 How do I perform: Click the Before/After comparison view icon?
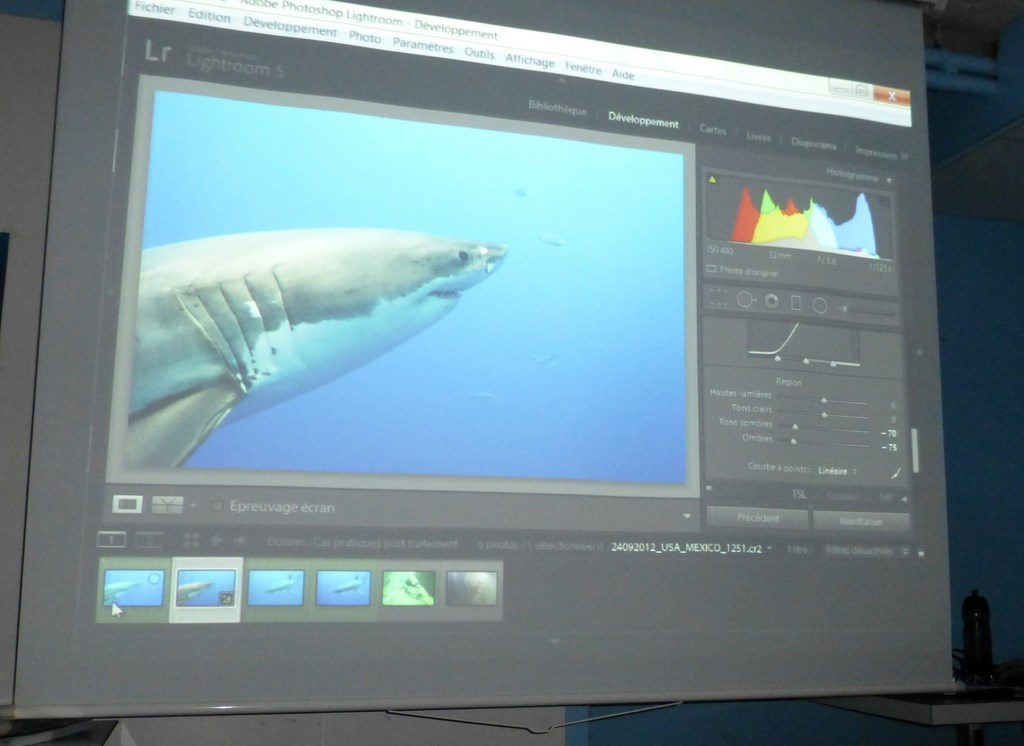[x=167, y=505]
